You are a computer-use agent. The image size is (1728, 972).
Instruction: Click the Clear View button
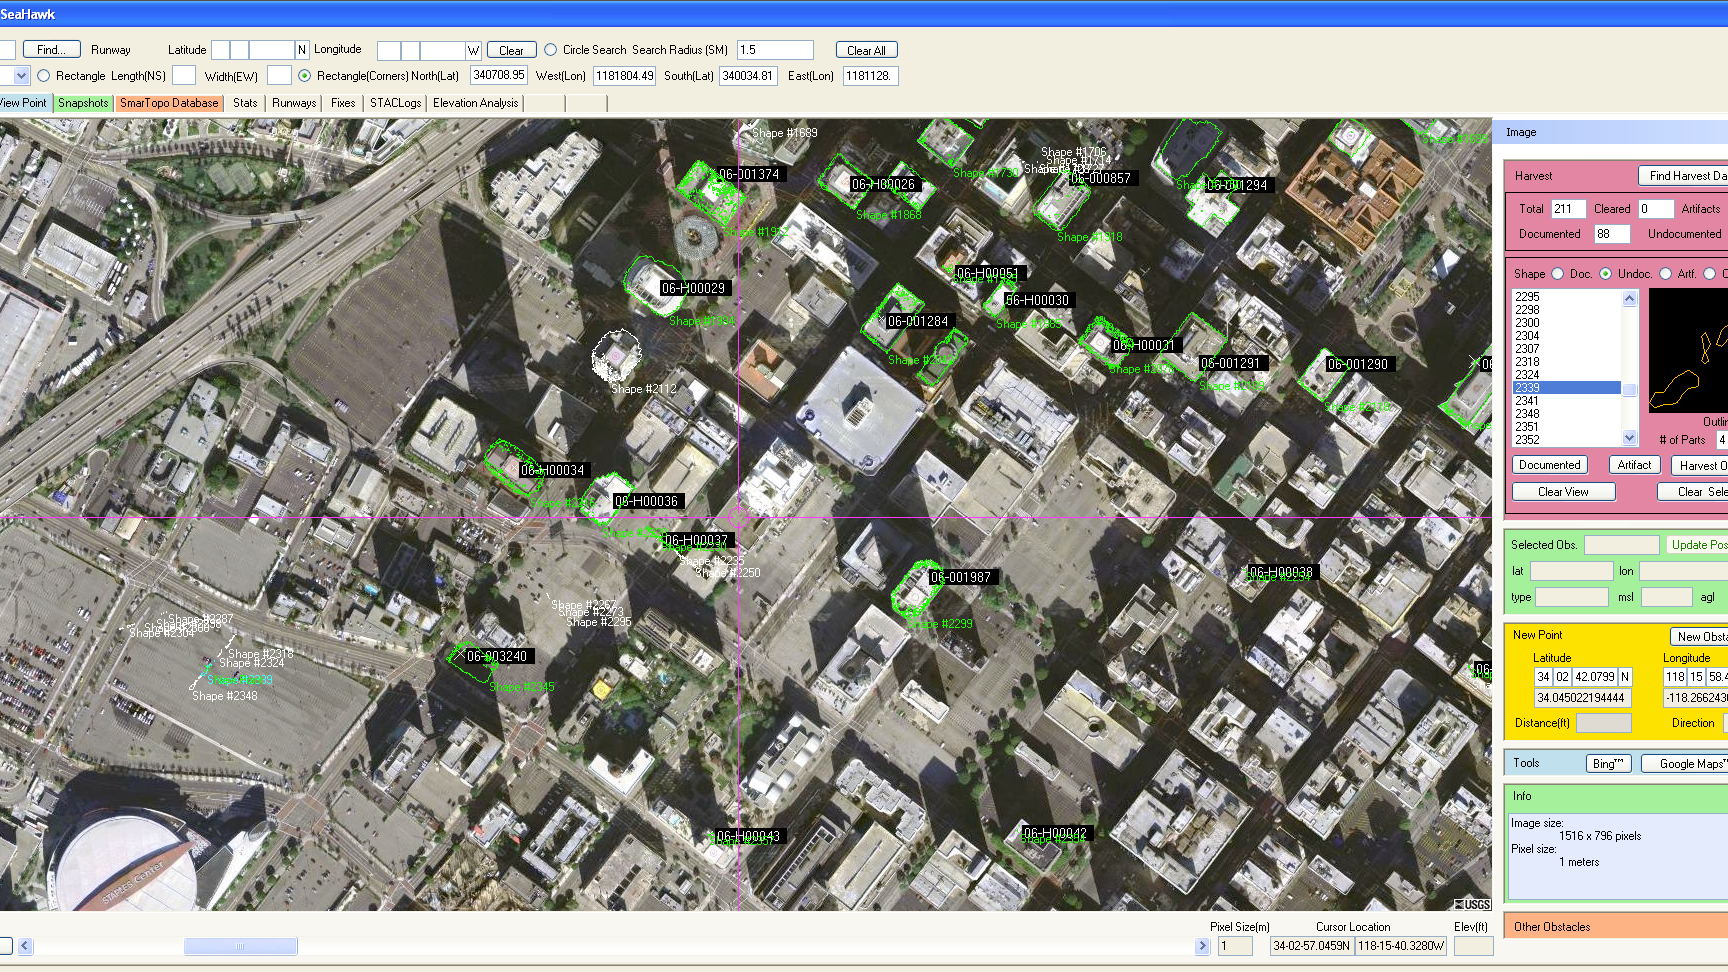pyautogui.click(x=1563, y=492)
